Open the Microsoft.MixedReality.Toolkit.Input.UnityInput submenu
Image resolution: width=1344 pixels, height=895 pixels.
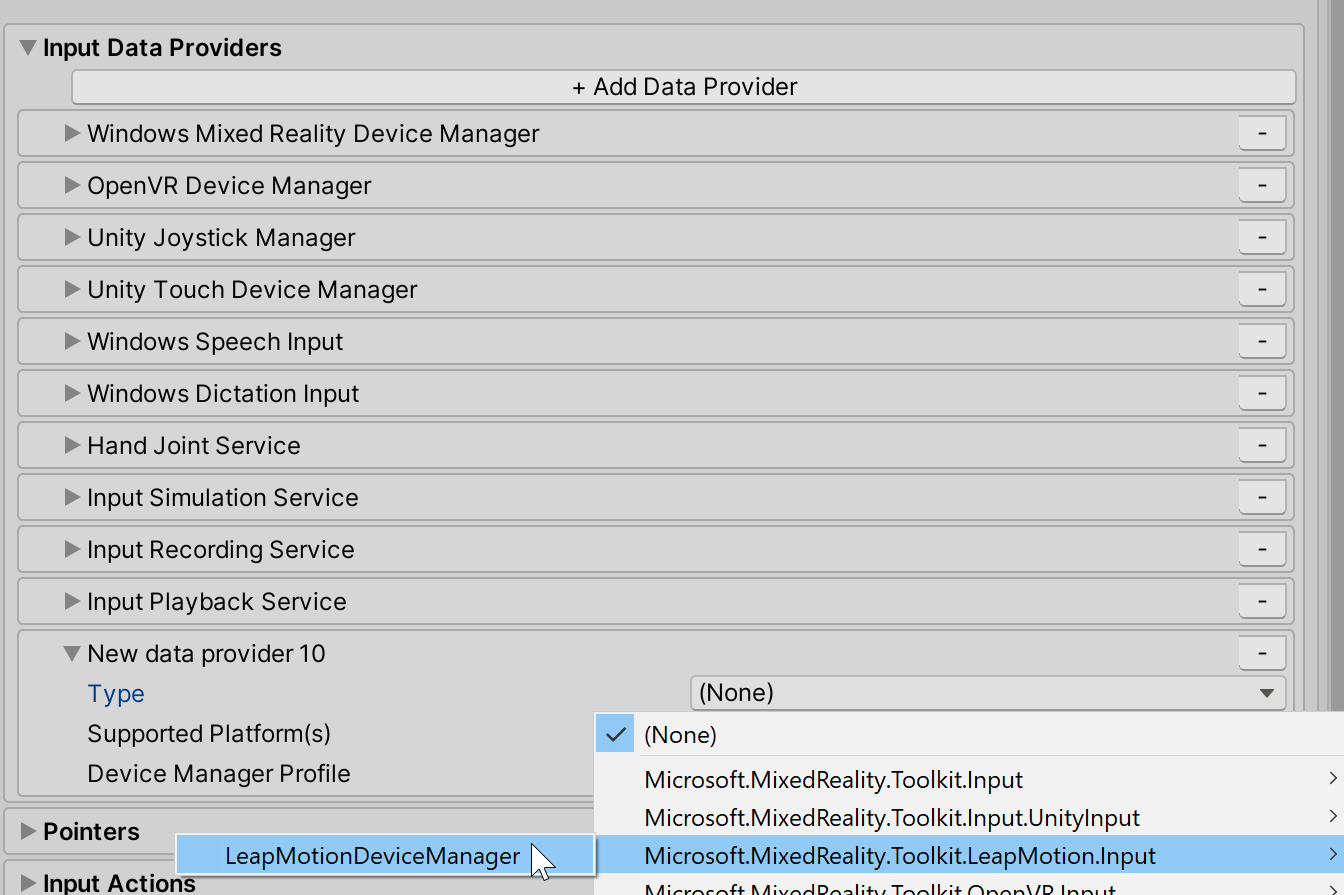(893, 817)
